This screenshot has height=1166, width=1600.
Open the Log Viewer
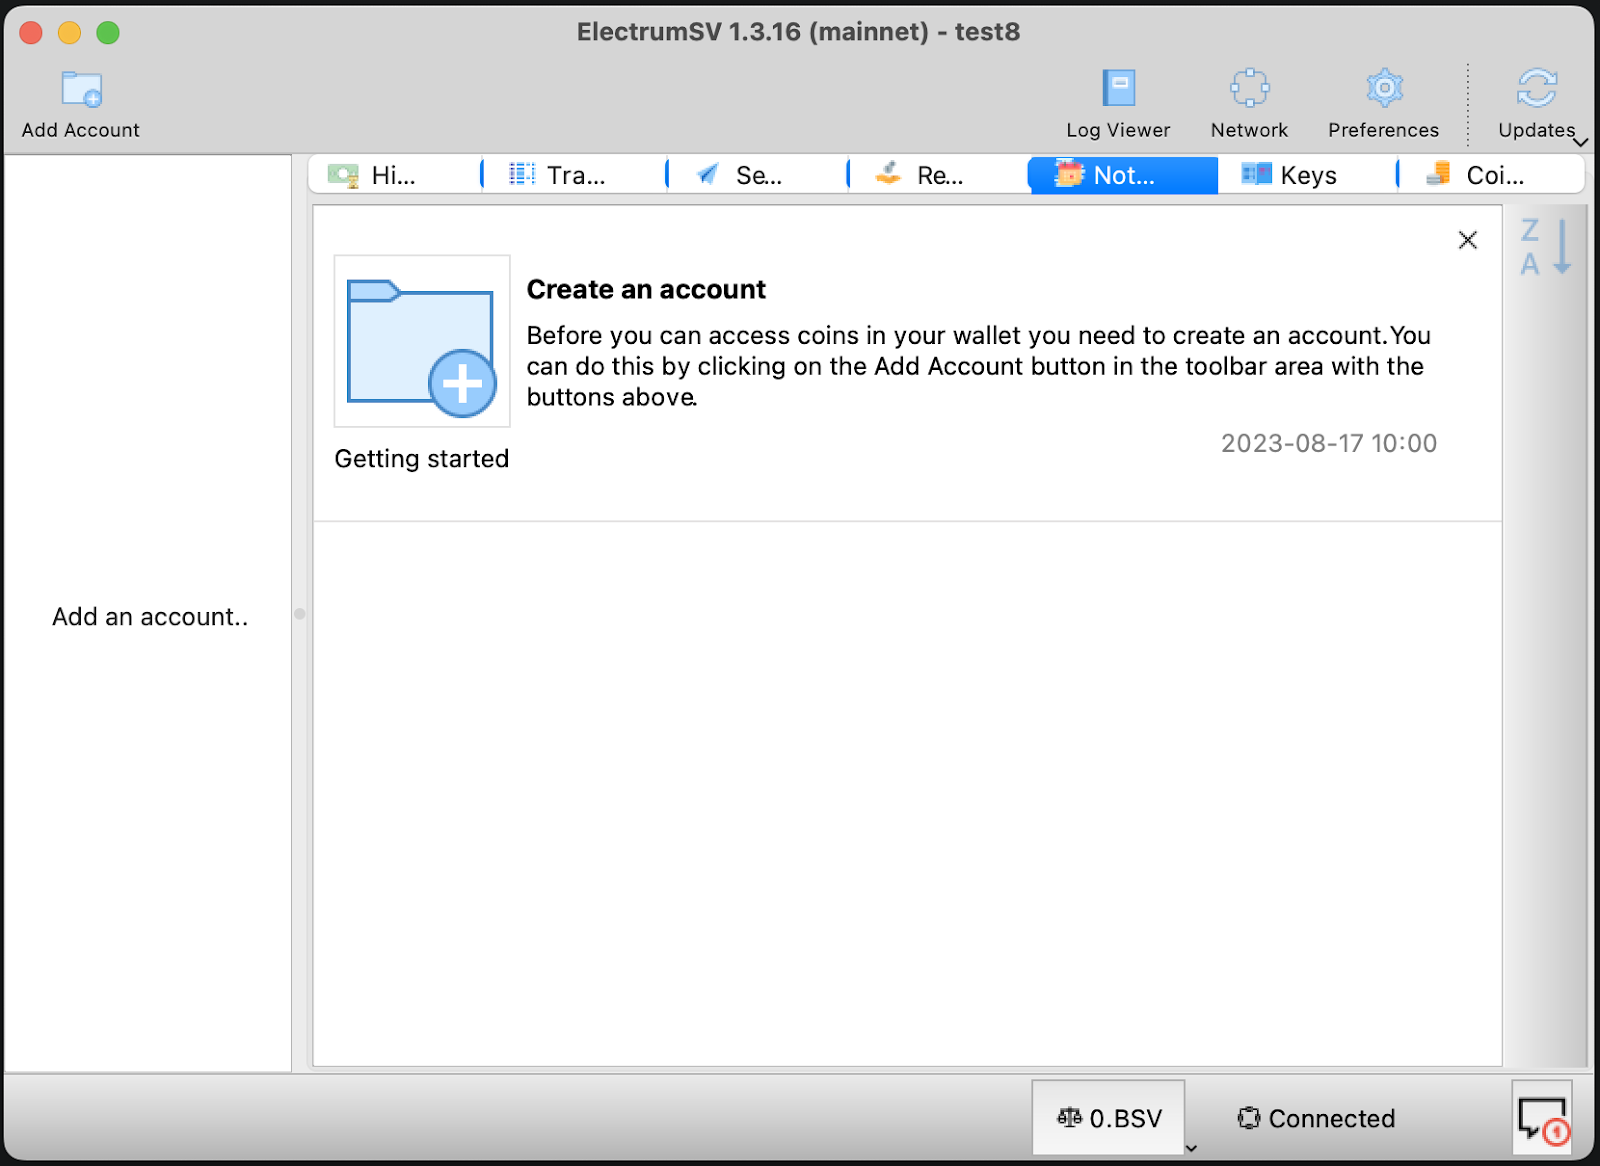(x=1118, y=104)
